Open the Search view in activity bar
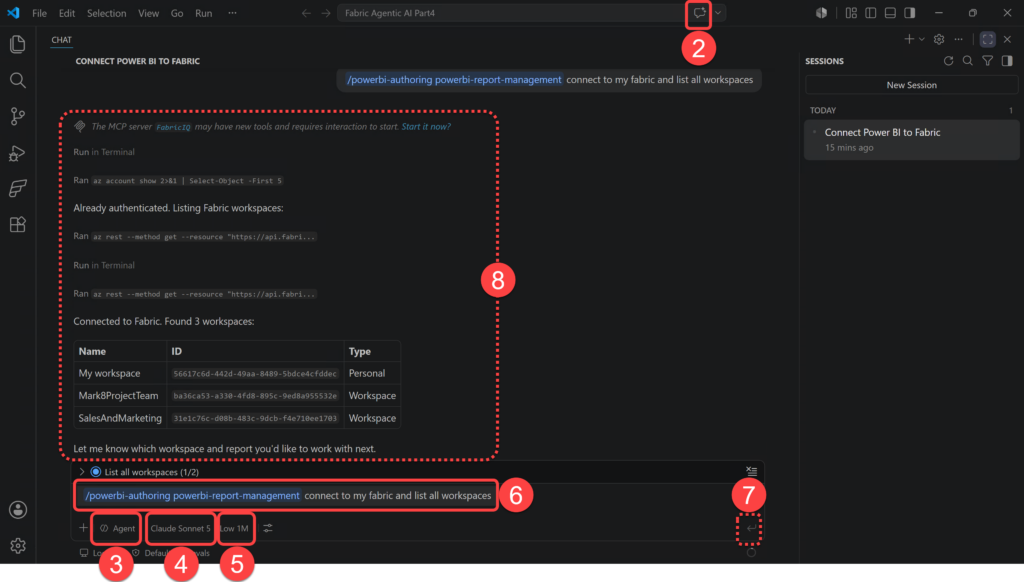The width and height of the screenshot is (1024, 582). 18,80
